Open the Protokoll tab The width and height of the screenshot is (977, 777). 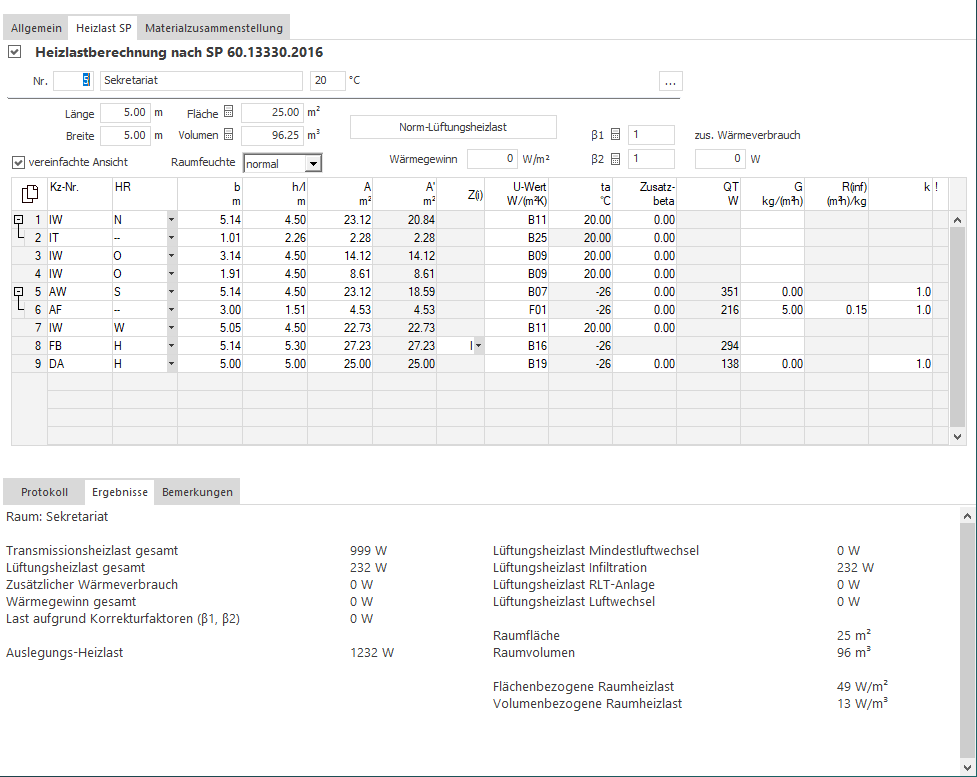click(44, 492)
